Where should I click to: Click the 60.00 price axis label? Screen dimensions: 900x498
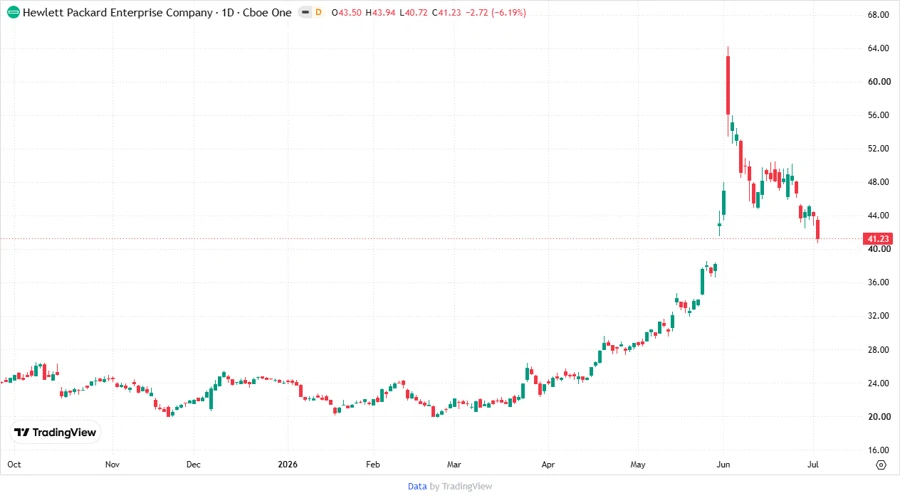tap(879, 81)
